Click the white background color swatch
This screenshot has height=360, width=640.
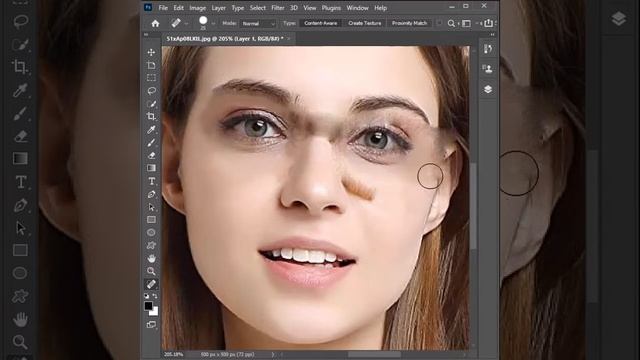click(154, 312)
